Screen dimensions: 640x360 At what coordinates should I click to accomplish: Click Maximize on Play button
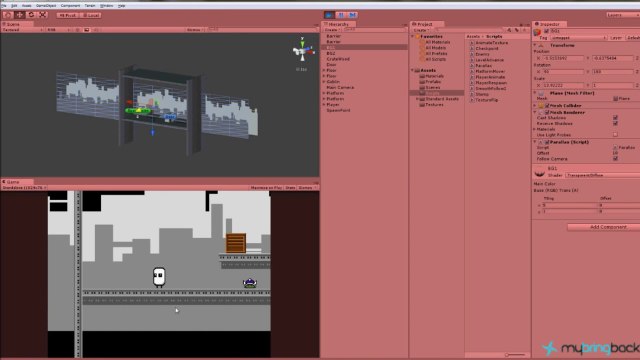click(266, 188)
